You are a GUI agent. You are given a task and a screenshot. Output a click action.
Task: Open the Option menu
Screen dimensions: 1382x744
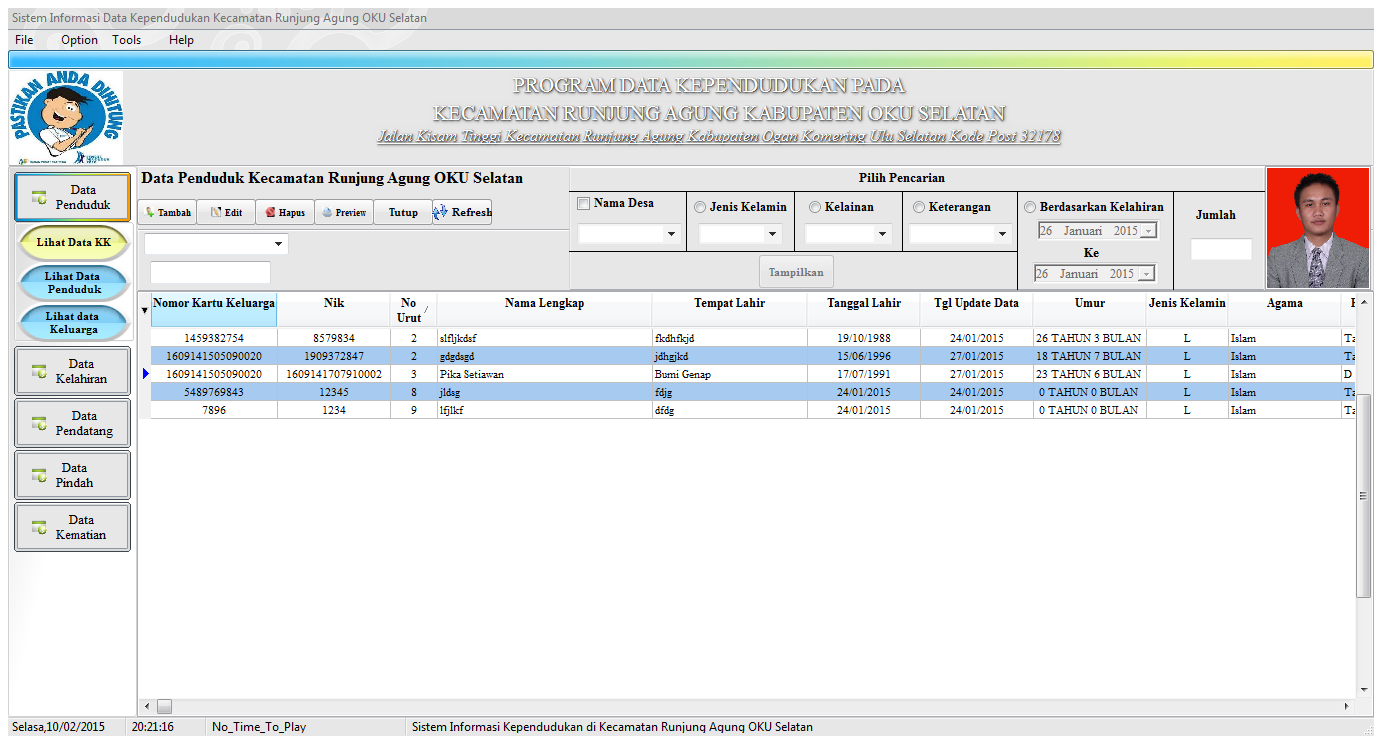click(78, 40)
